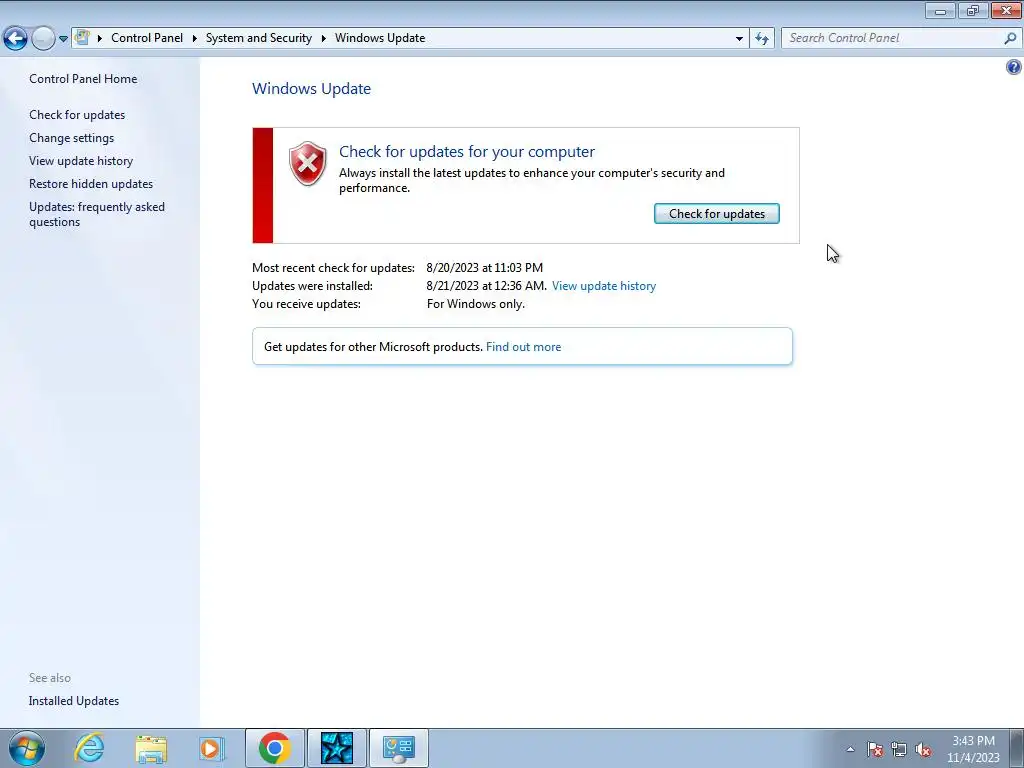Screen dimensions: 1024x768
Task: Open Updates: frequently asked questions
Action: click(x=97, y=214)
